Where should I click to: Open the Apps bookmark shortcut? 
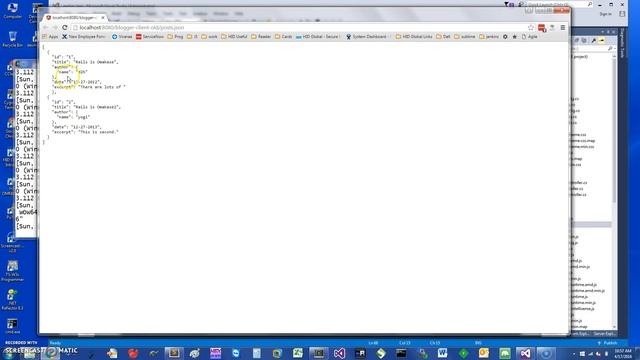pos(50,37)
